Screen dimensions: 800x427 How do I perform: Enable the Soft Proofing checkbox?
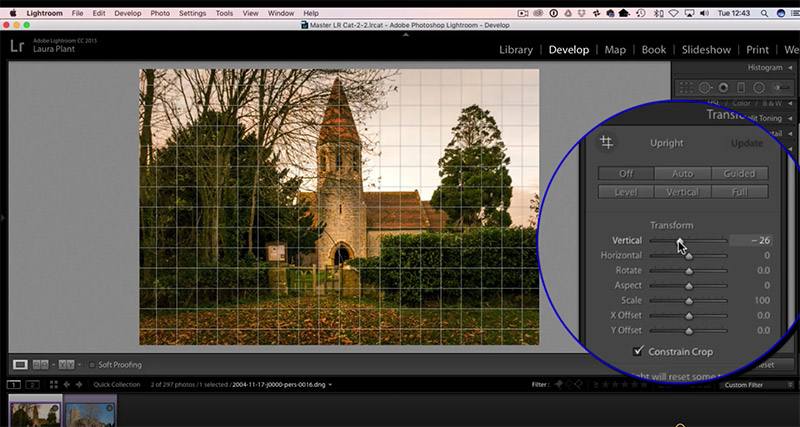tap(92, 365)
